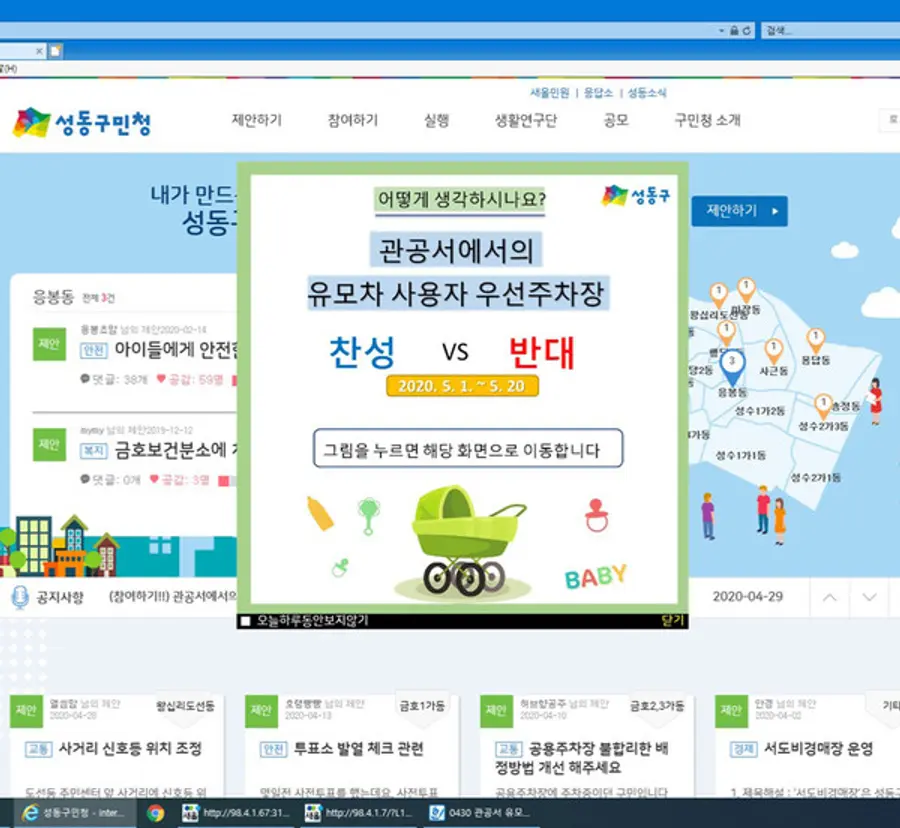Viewport: 900px width, 828px height.
Task: Click the orange map pin above 사근동
Action: [773, 350]
